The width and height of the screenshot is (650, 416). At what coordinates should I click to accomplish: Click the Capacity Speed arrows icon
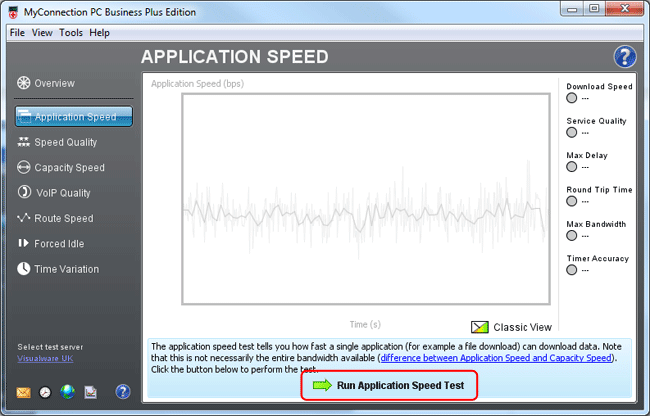pyautogui.click(x=24, y=167)
